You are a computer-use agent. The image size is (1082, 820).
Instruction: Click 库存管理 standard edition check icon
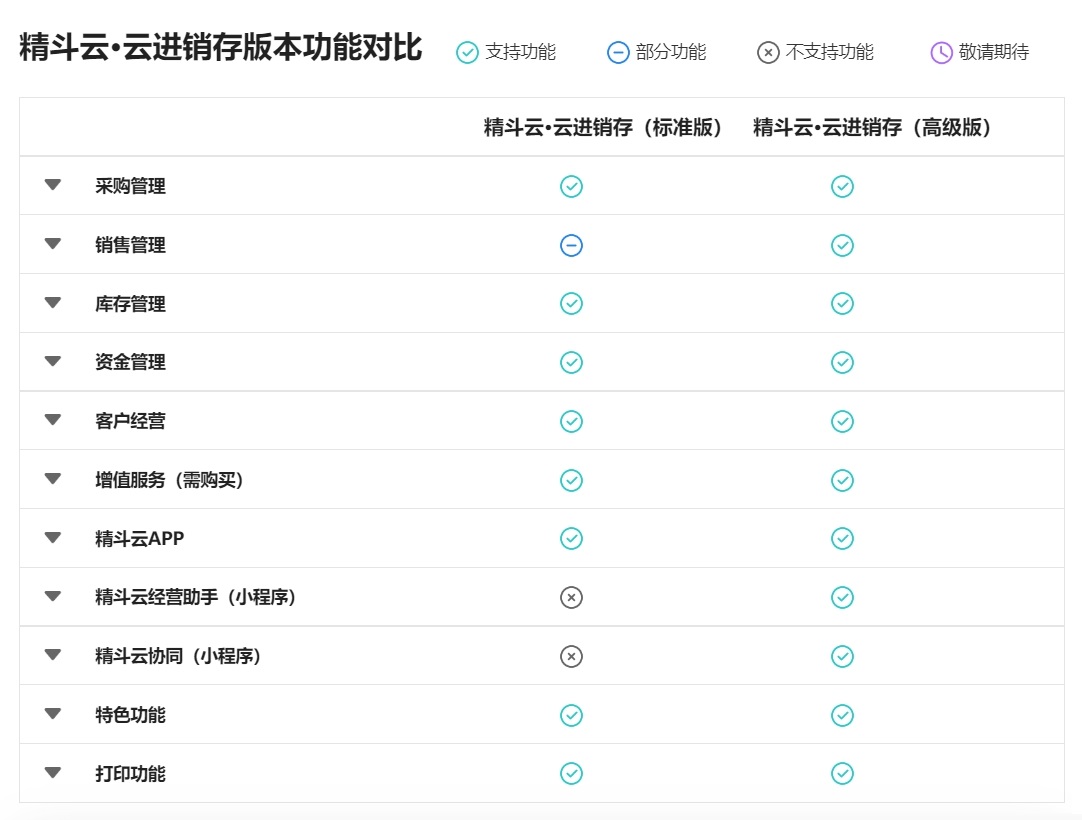tap(571, 304)
